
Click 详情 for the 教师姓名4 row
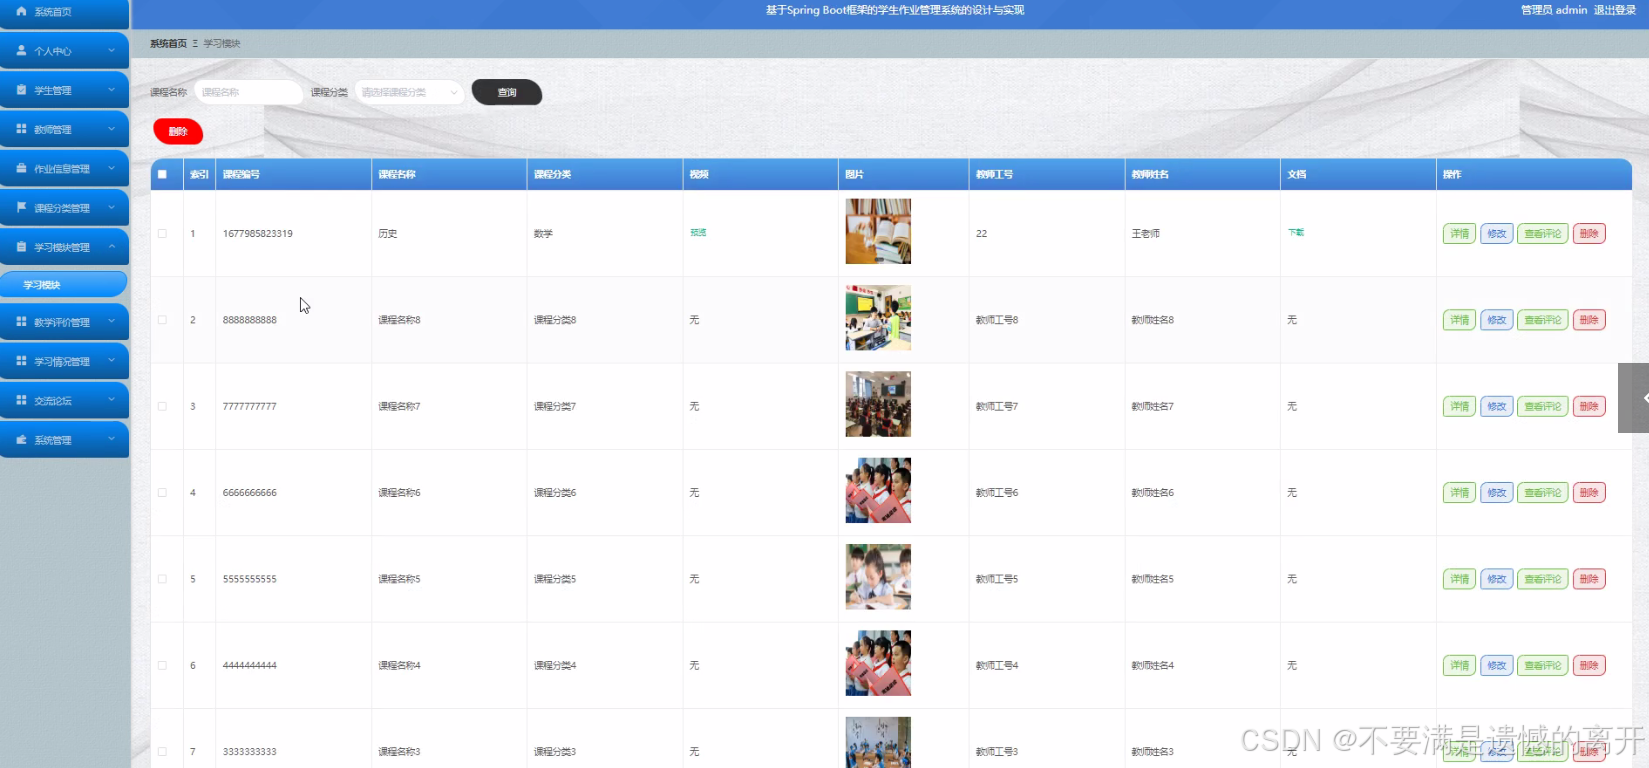1459,665
